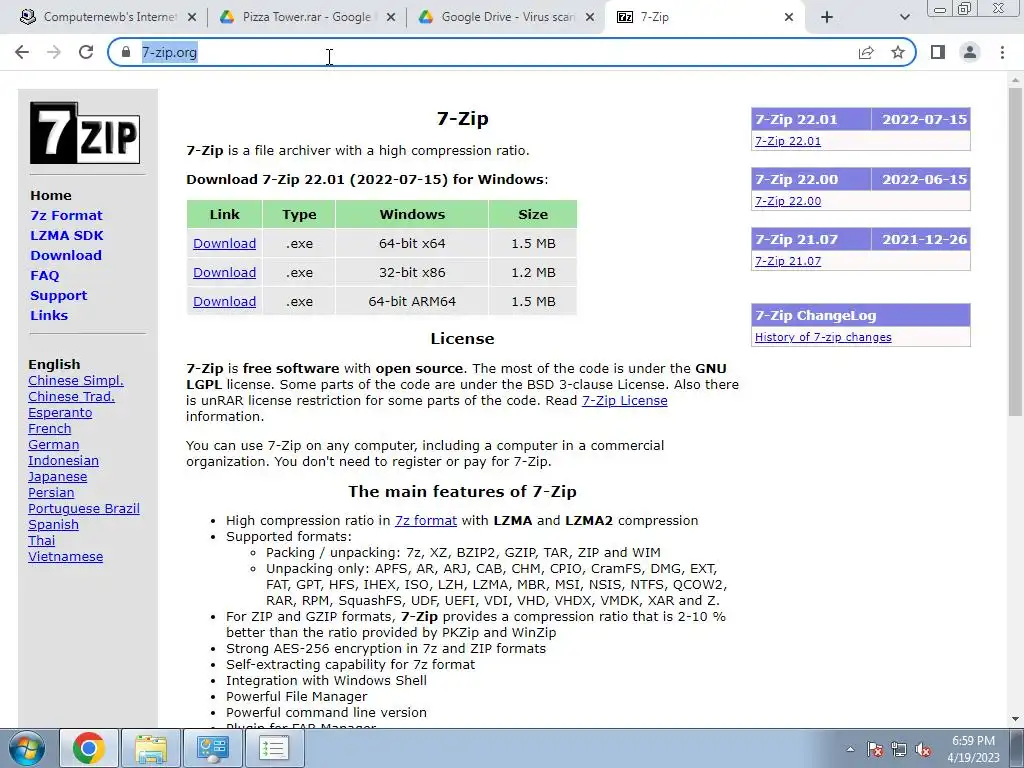The height and width of the screenshot is (768, 1024).
Task: Show hidden tray icons arrow
Action: point(850,749)
